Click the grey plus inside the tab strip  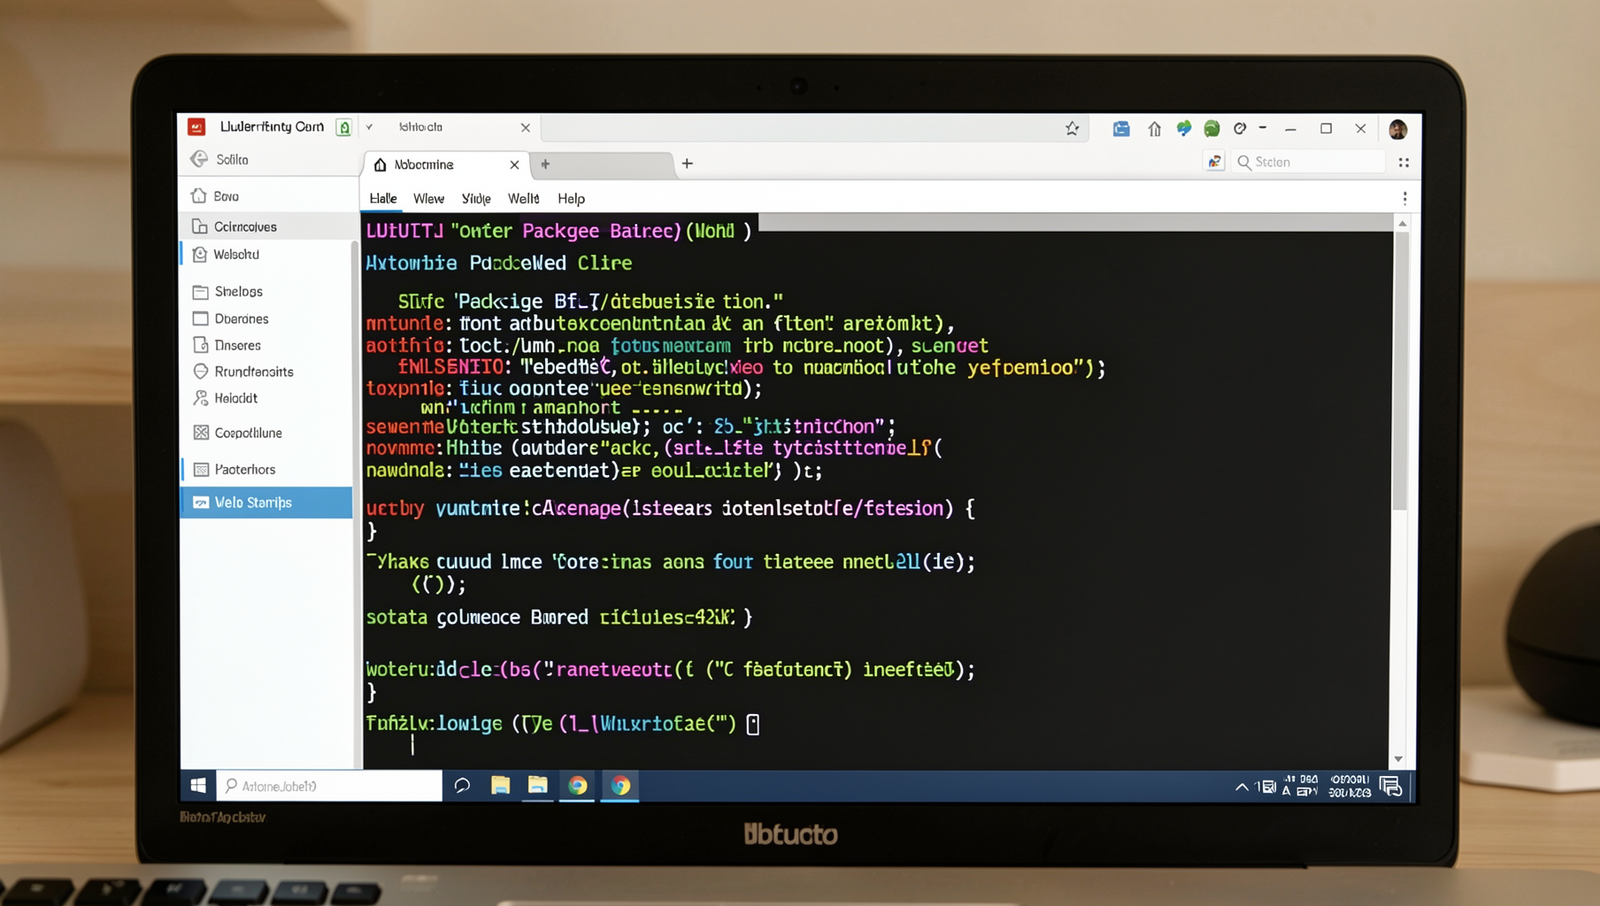(x=545, y=164)
